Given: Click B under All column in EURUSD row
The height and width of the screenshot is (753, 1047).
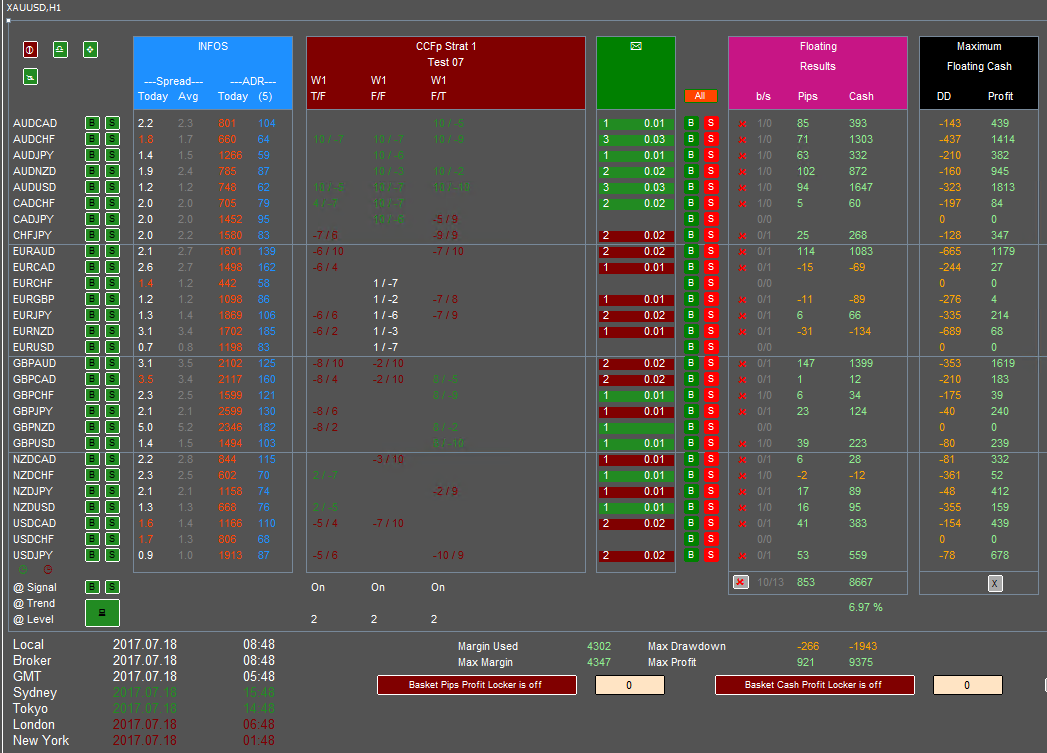Looking at the screenshot, I should click(x=691, y=347).
